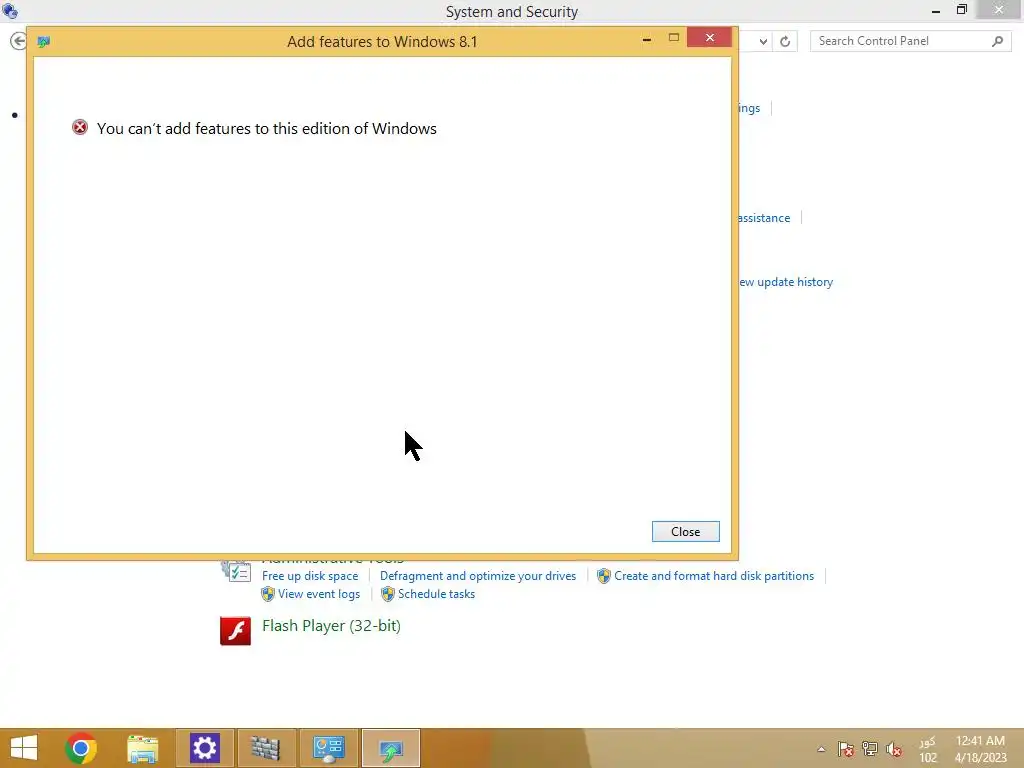Click the red error icon in dialog
The width and height of the screenshot is (1024, 768).
(x=80, y=127)
